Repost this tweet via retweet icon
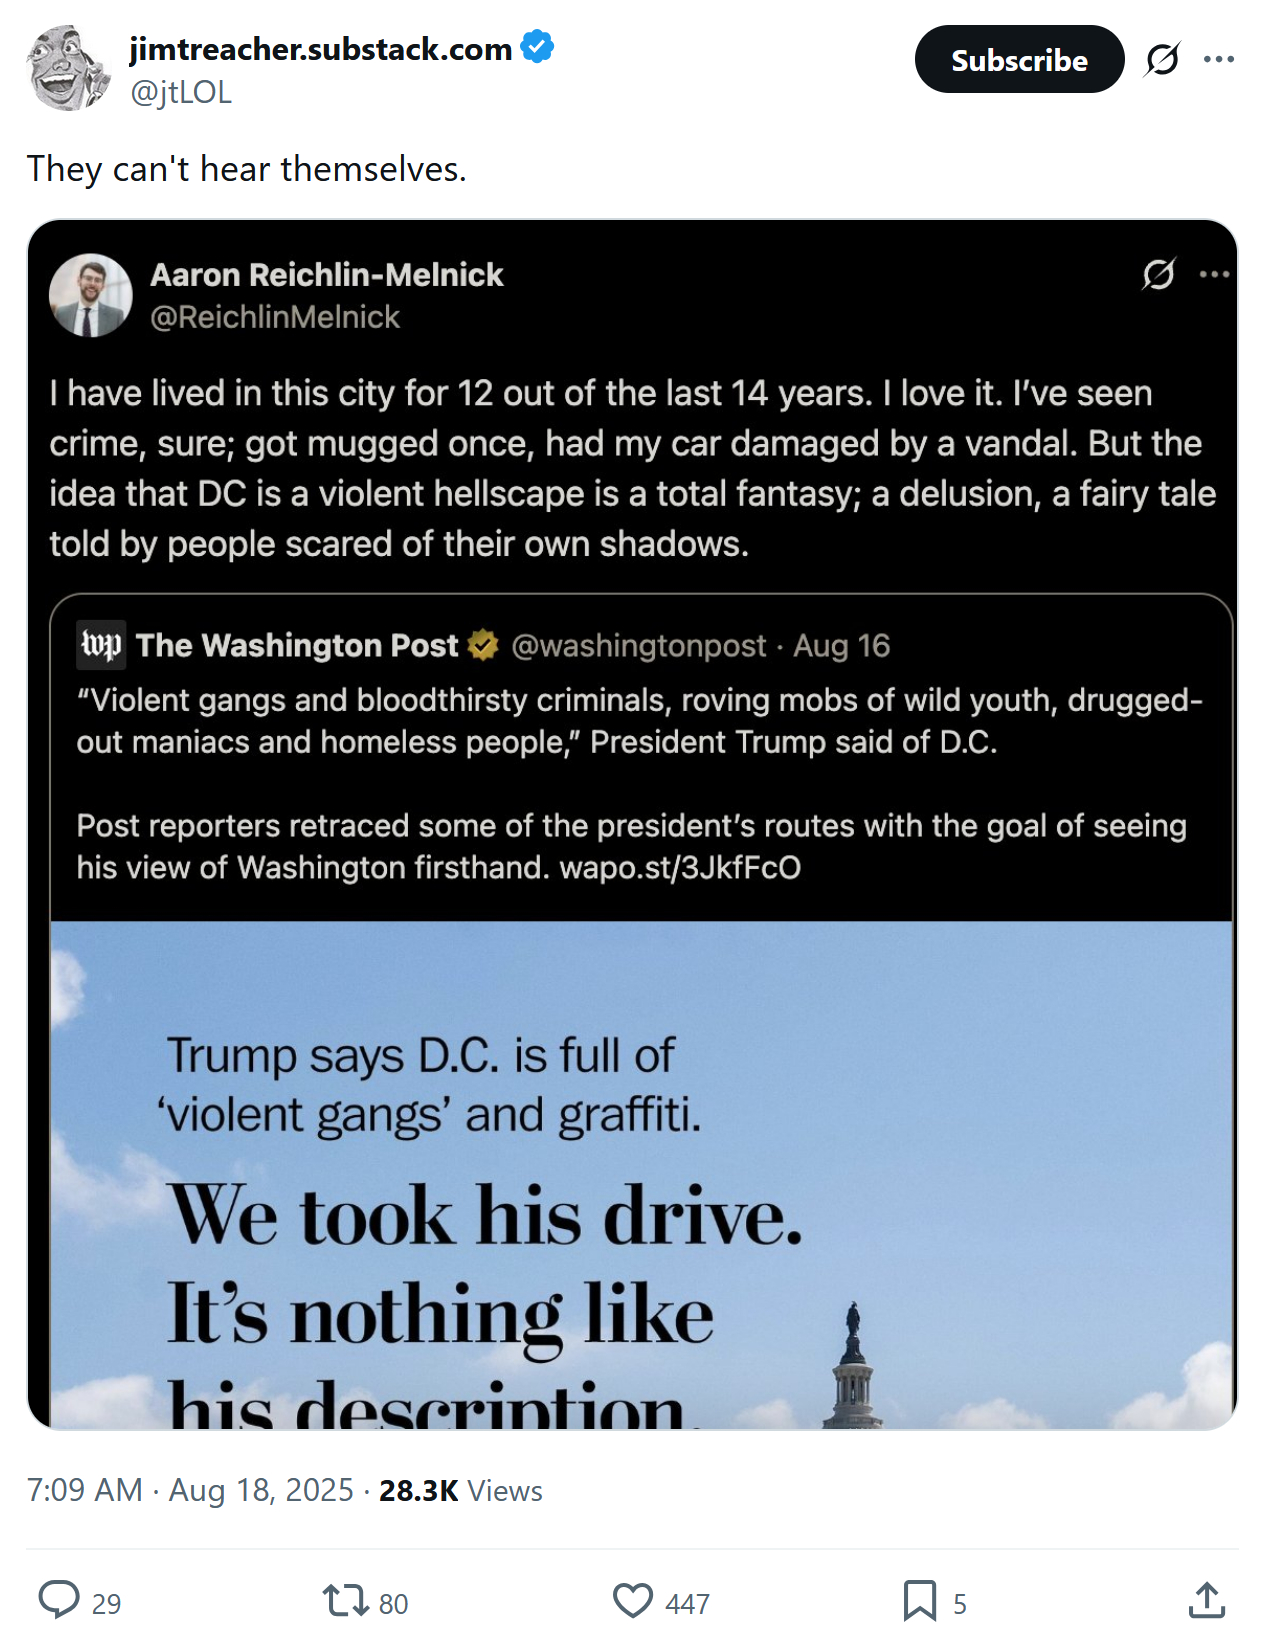1273x1643 pixels. tap(345, 1600)
